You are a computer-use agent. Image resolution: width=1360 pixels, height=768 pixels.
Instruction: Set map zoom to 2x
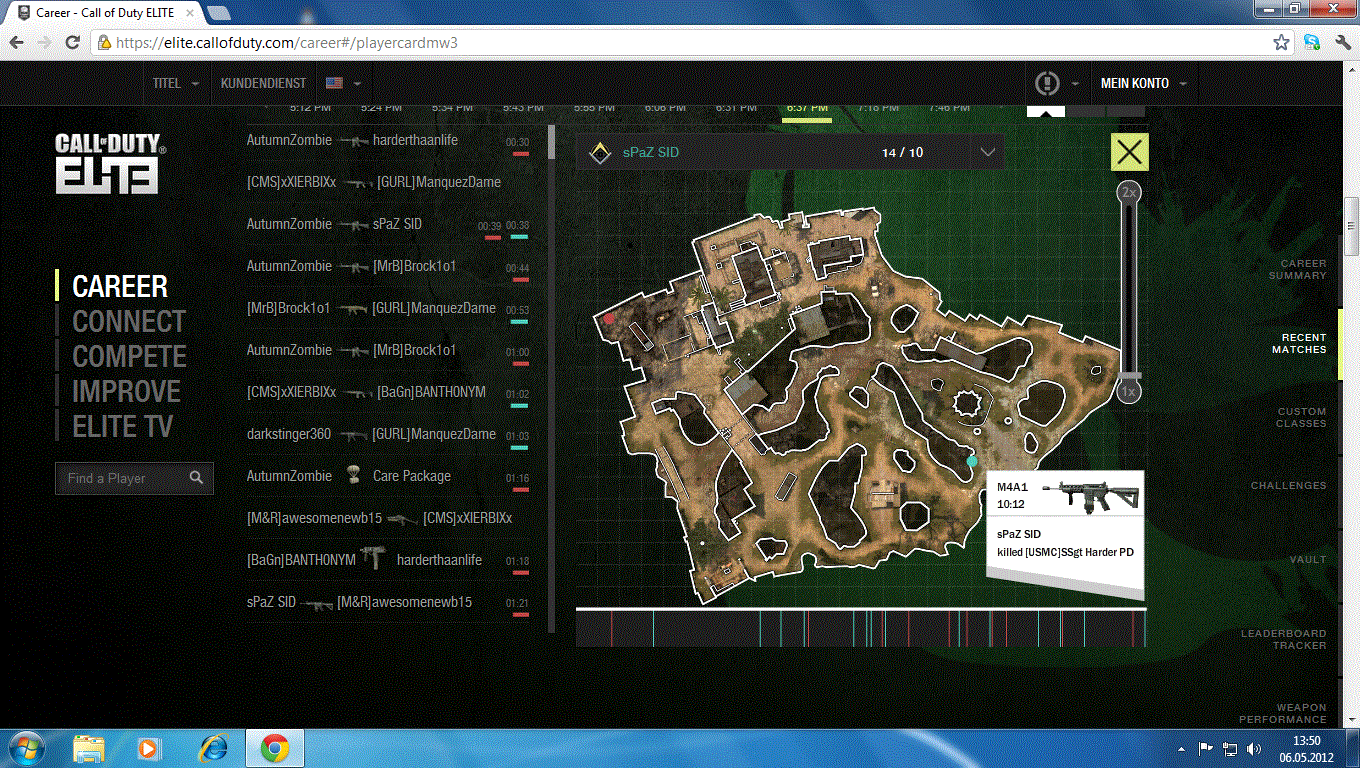(1129, 192)
